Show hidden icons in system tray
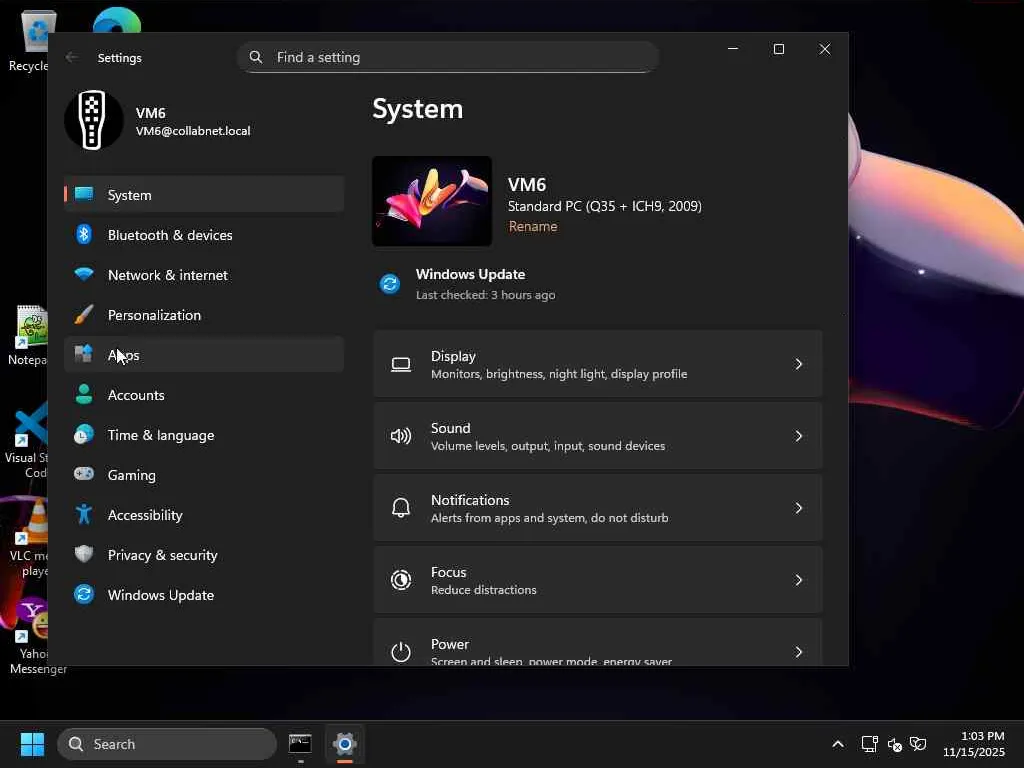Viewport: 1024px width, 768px height. (x=838, y=744)
